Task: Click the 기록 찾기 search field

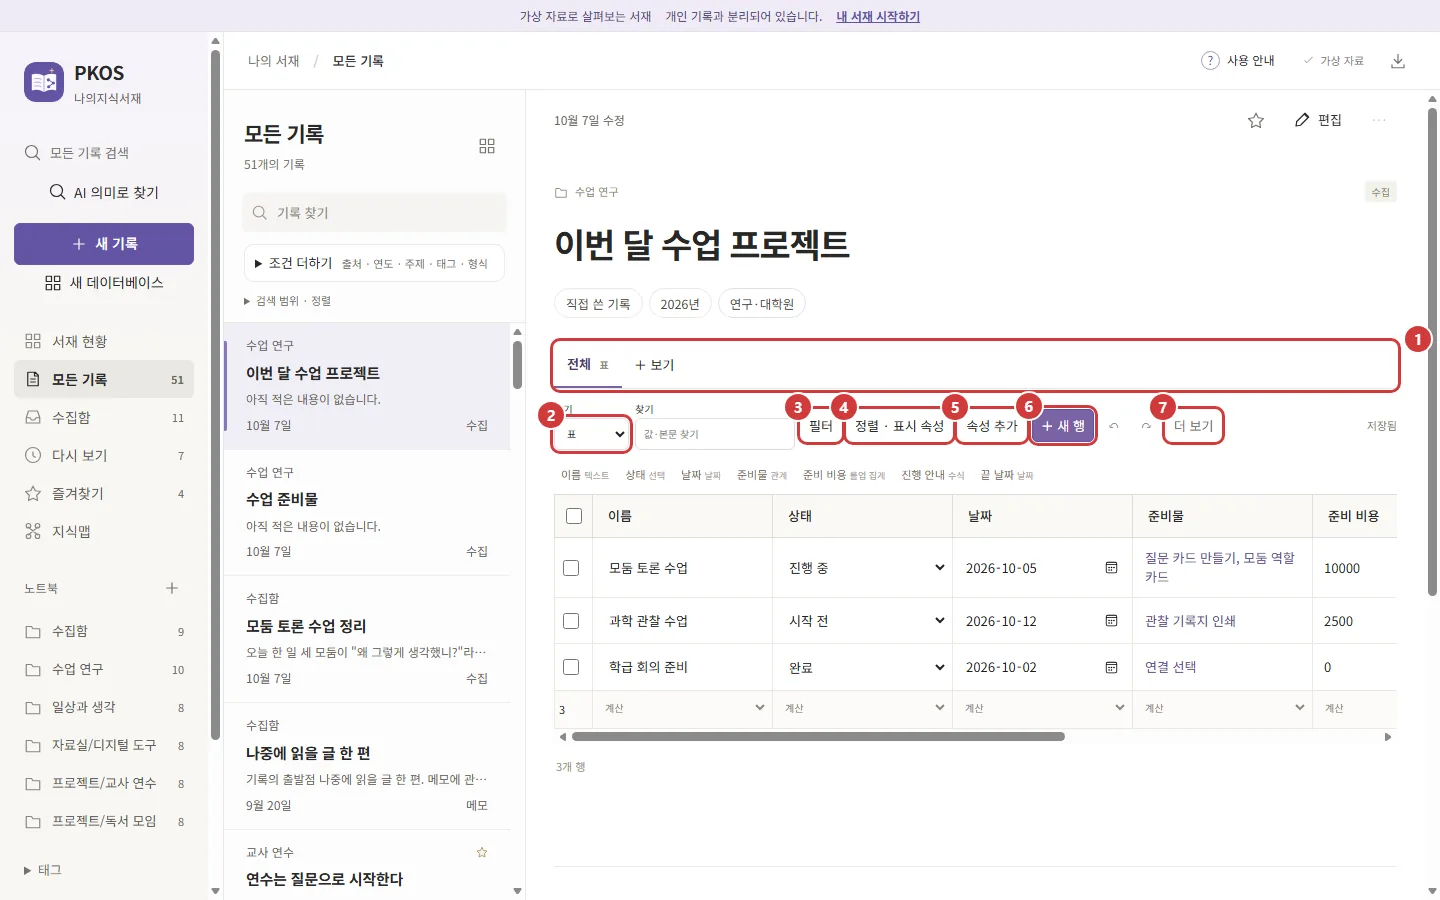Action: click(x=374, y=213)
